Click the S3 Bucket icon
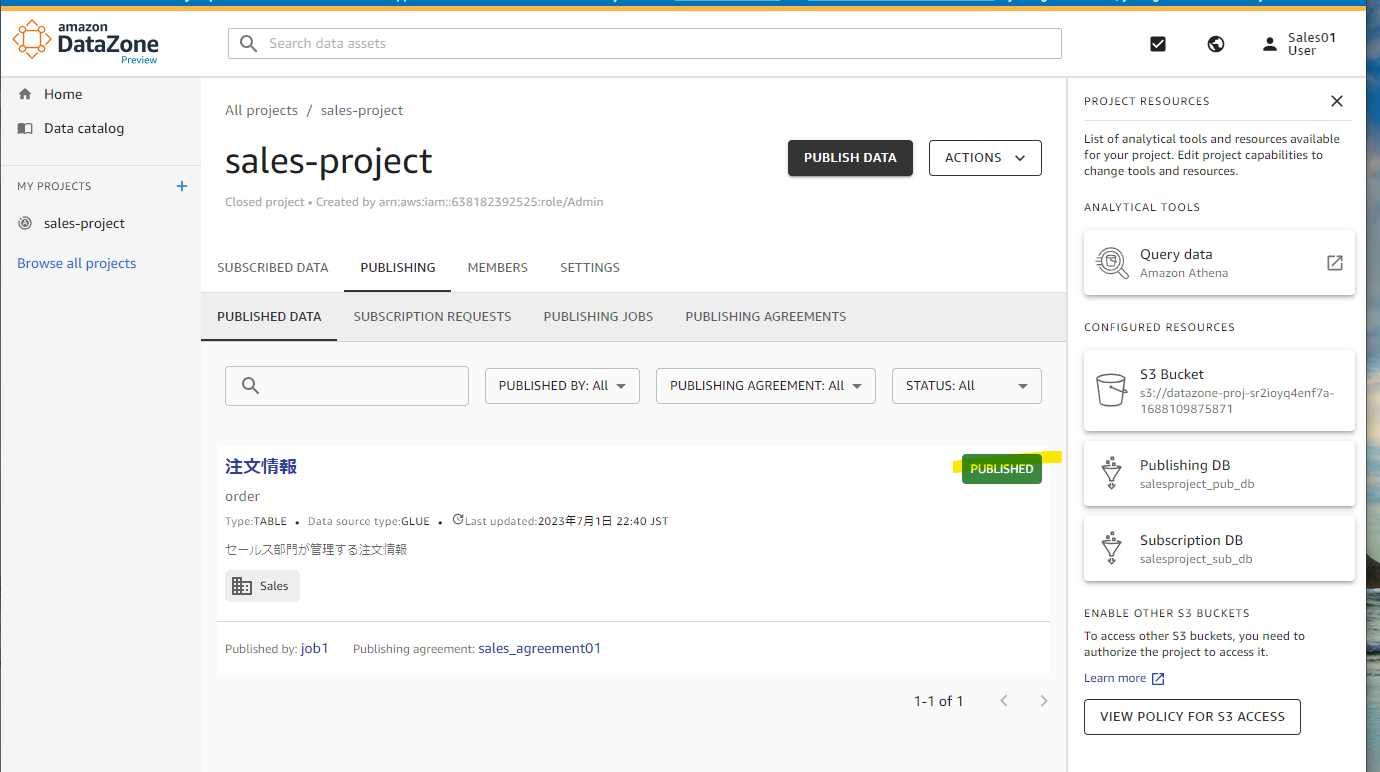1380x772 pixels. tap(1111, 390)
